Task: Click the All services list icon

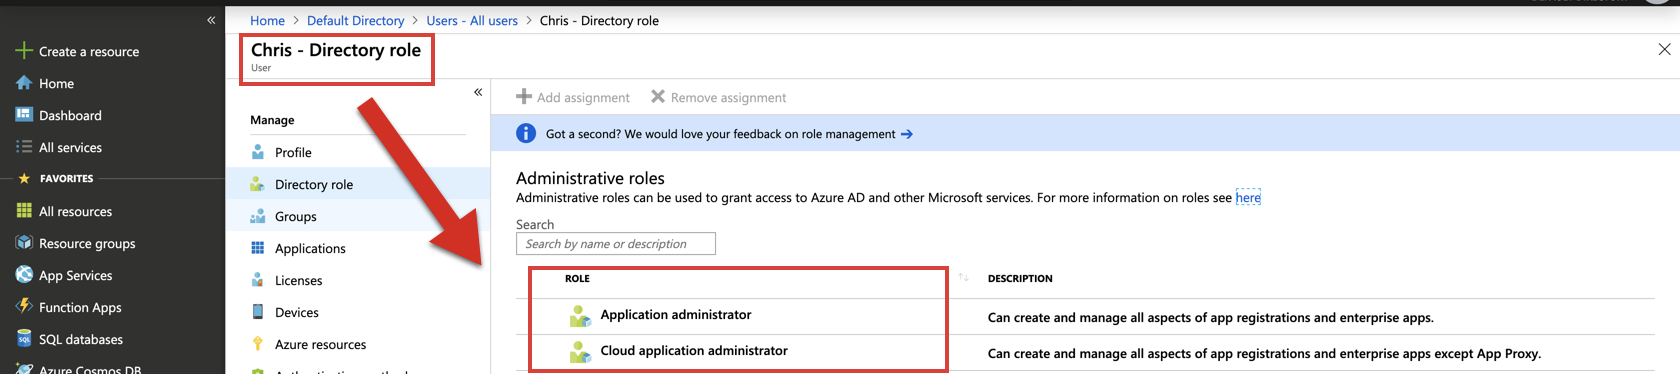Action: pyautogui.click(x=24, y=147)
